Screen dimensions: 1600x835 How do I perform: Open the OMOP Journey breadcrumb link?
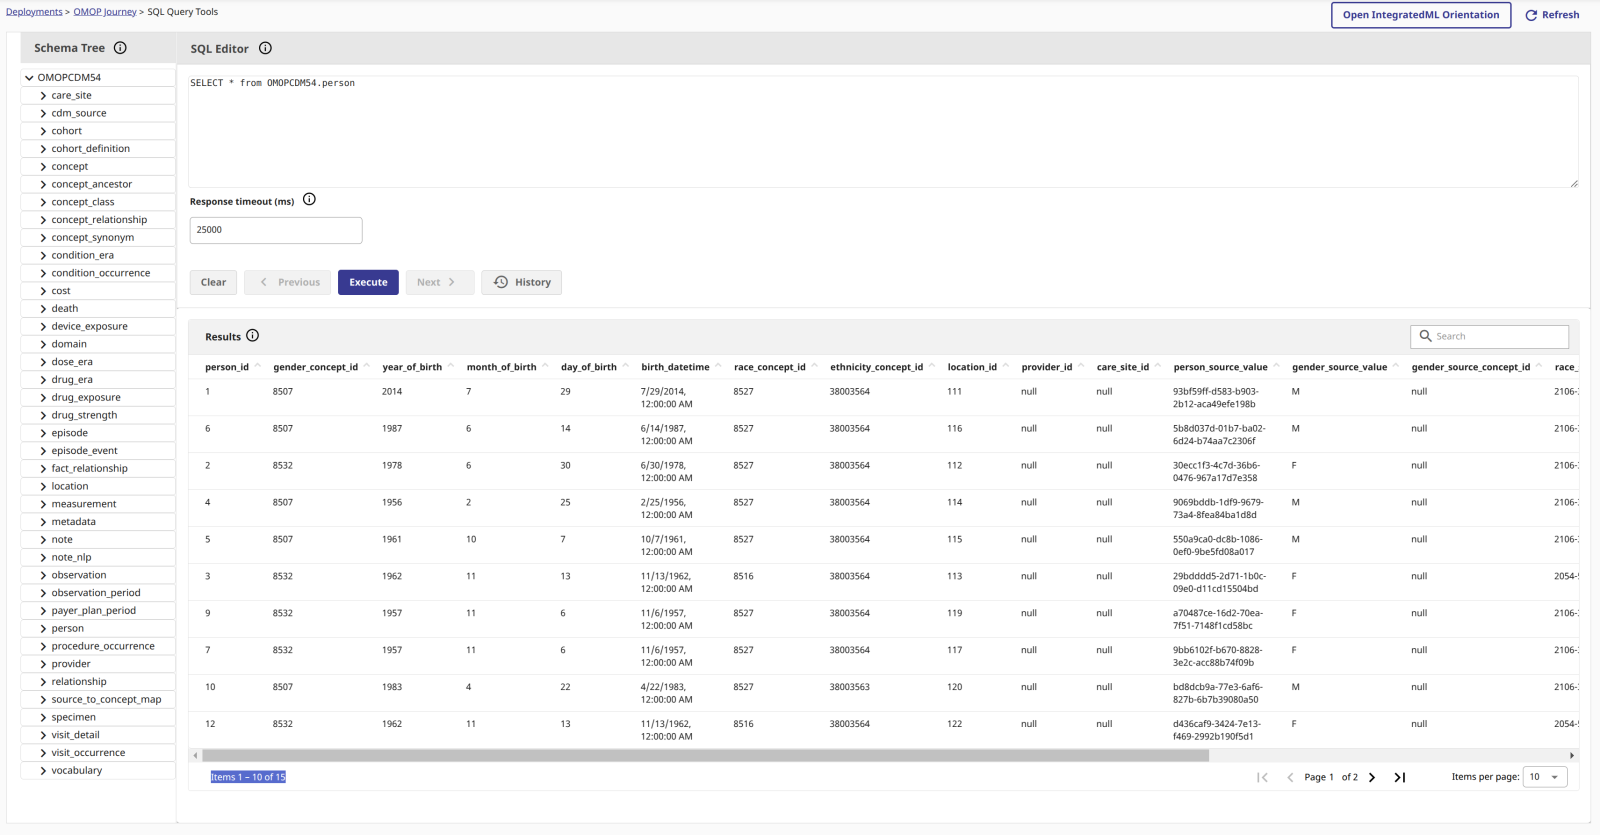click(x=105, y=12)
